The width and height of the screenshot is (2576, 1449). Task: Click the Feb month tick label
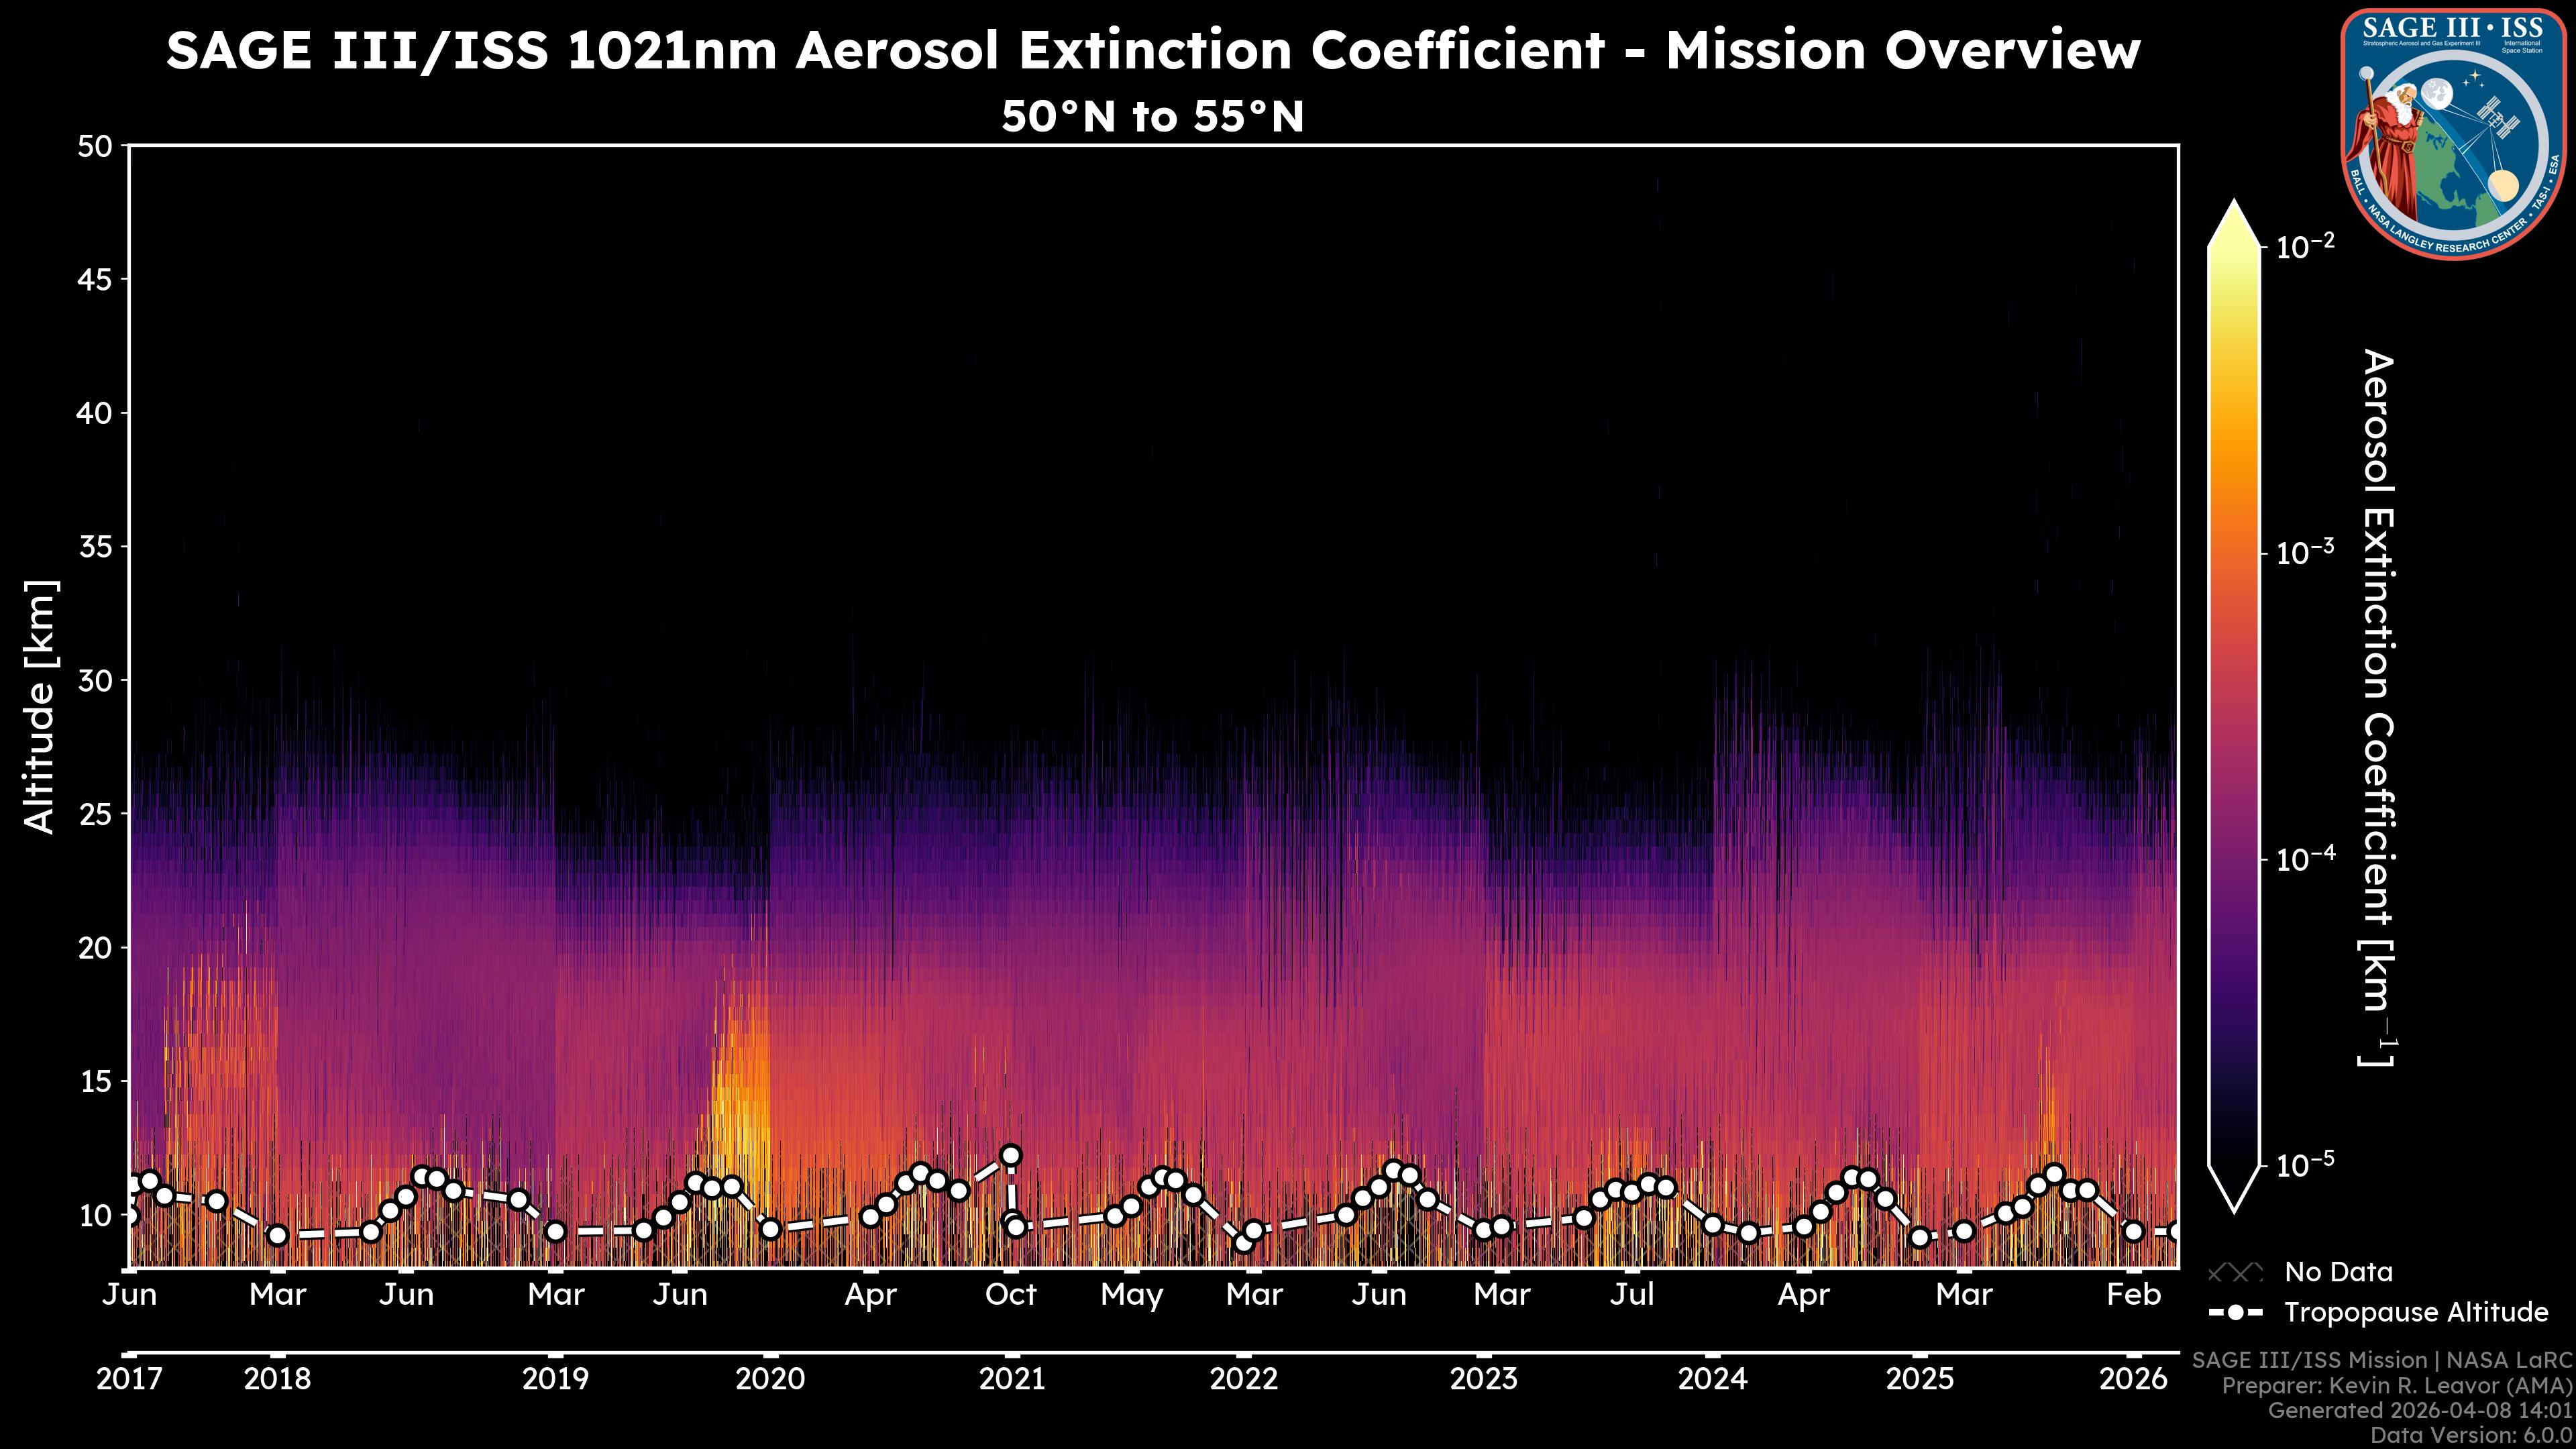click(x=2133, y=1294)
